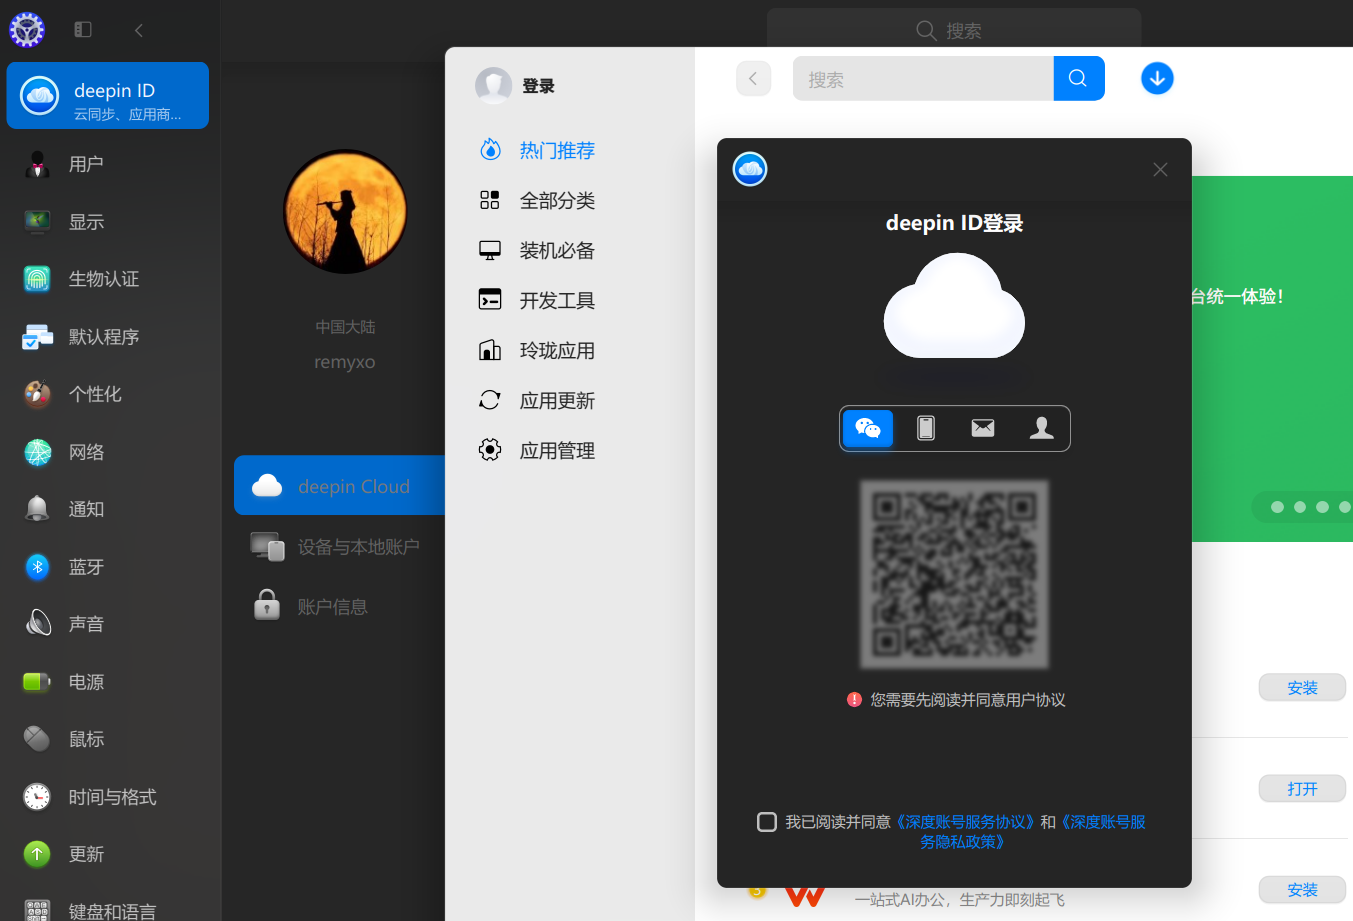Viewport: 1353px width, 921px height.
Task: Click Control Center 搜索 search field
Action: (x=954, y=30)
